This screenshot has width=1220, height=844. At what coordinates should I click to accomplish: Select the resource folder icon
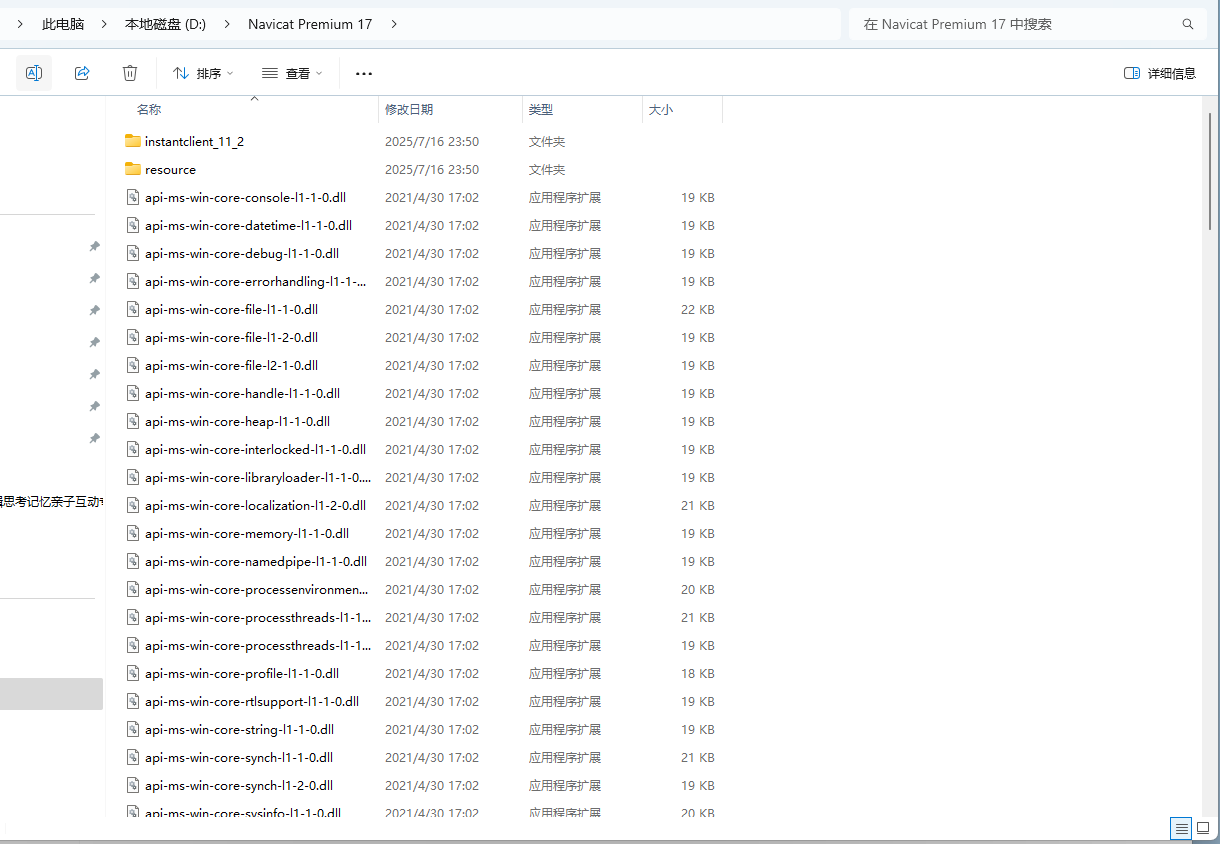133,169
